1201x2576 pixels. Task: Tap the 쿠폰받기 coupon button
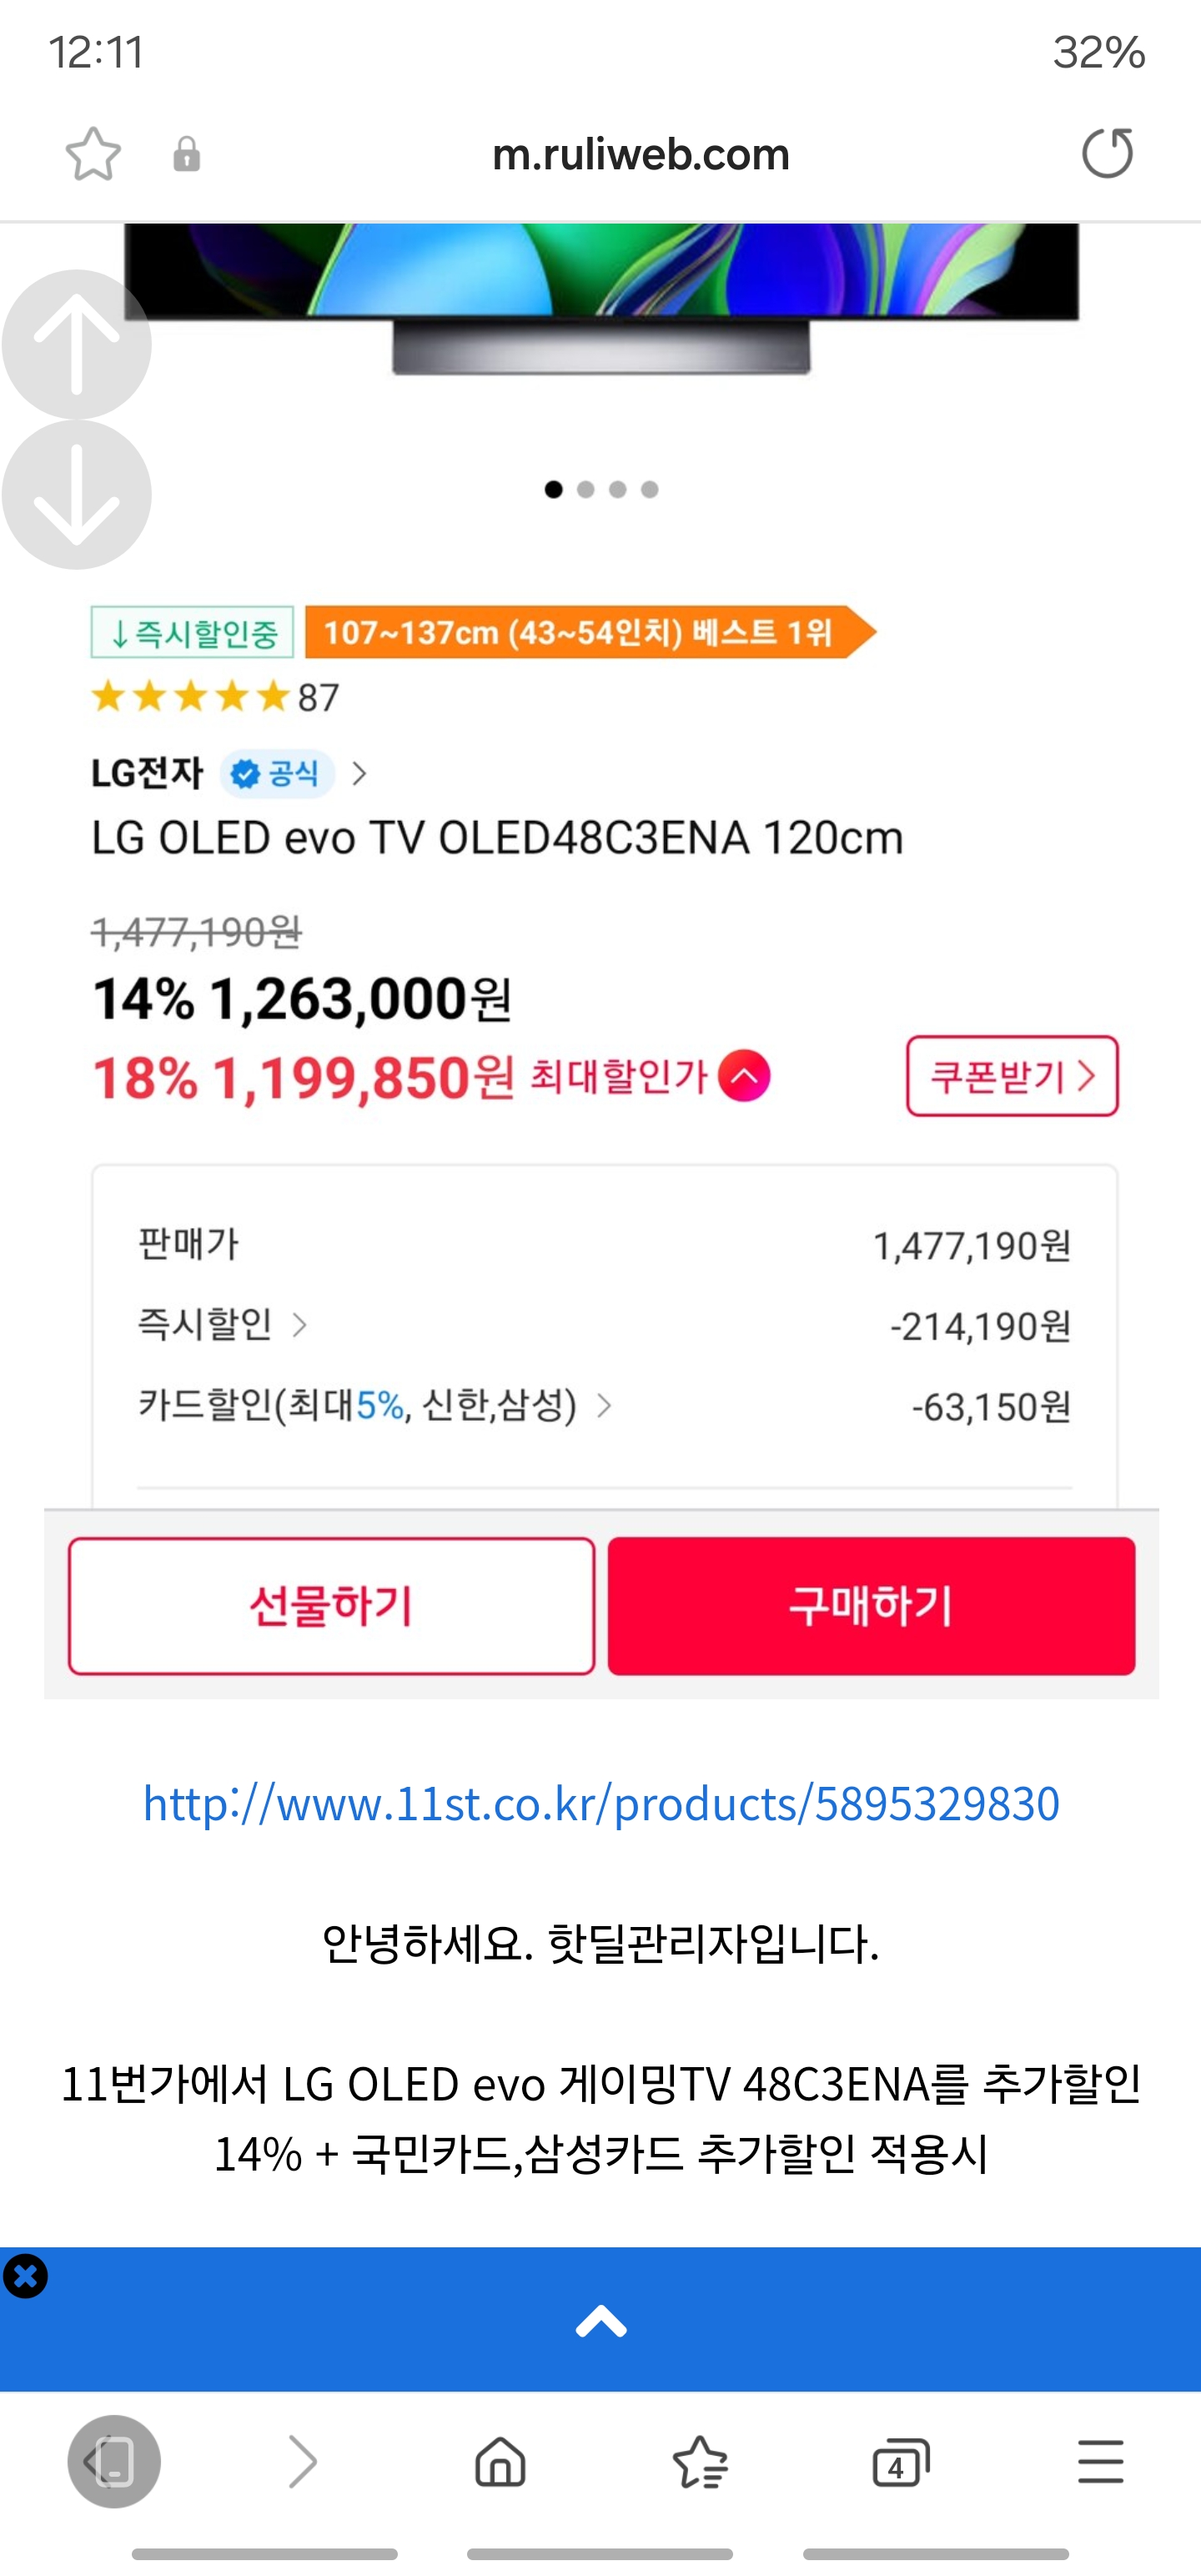click(1012, 1076)
